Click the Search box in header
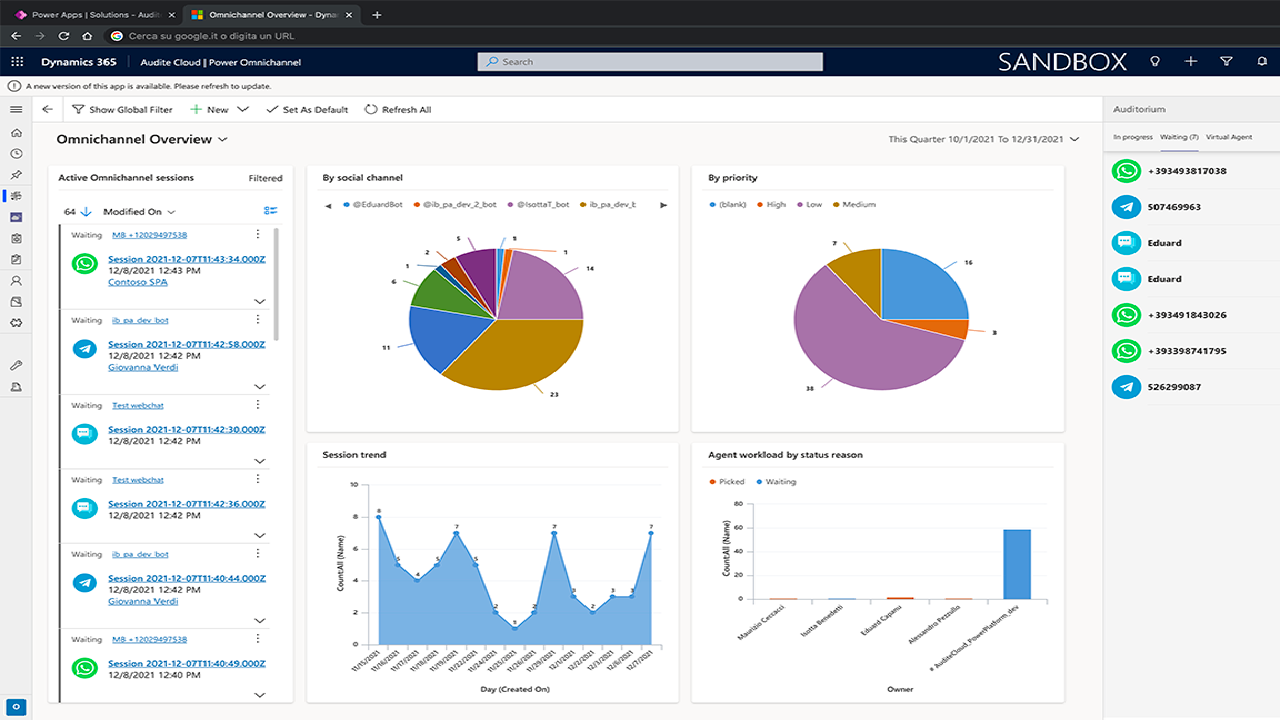Image resolution: width=1280 pixels, height=720 pixels. pos(650,62)
